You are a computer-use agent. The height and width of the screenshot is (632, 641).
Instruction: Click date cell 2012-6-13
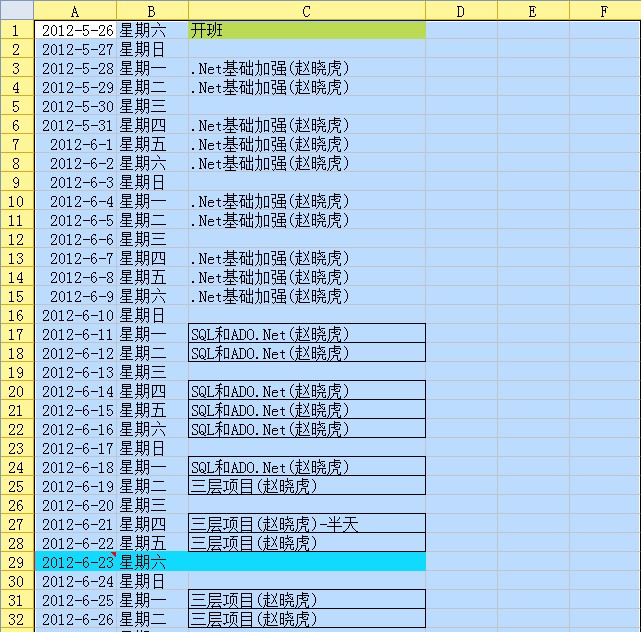click(75, 372)
